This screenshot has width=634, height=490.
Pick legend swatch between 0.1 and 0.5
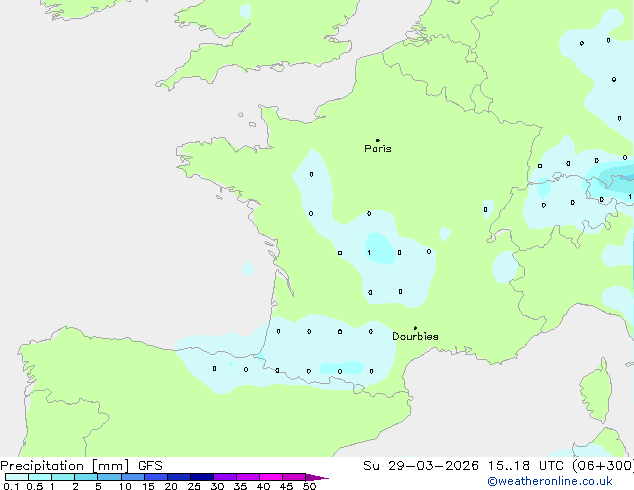[17, 477]
